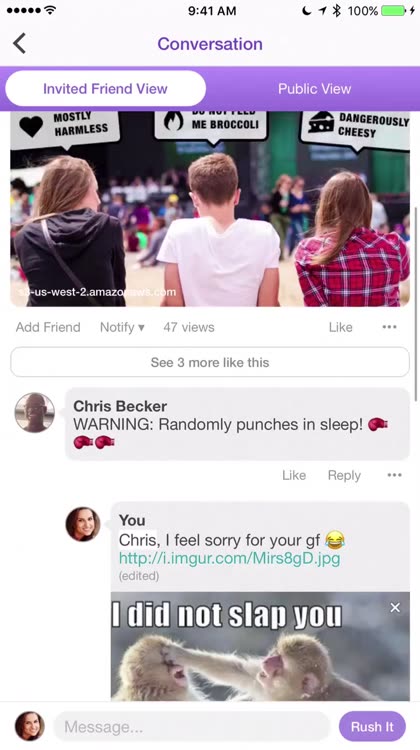
Task: Open the post's three-dot options menu
Action: click(389, 327)
